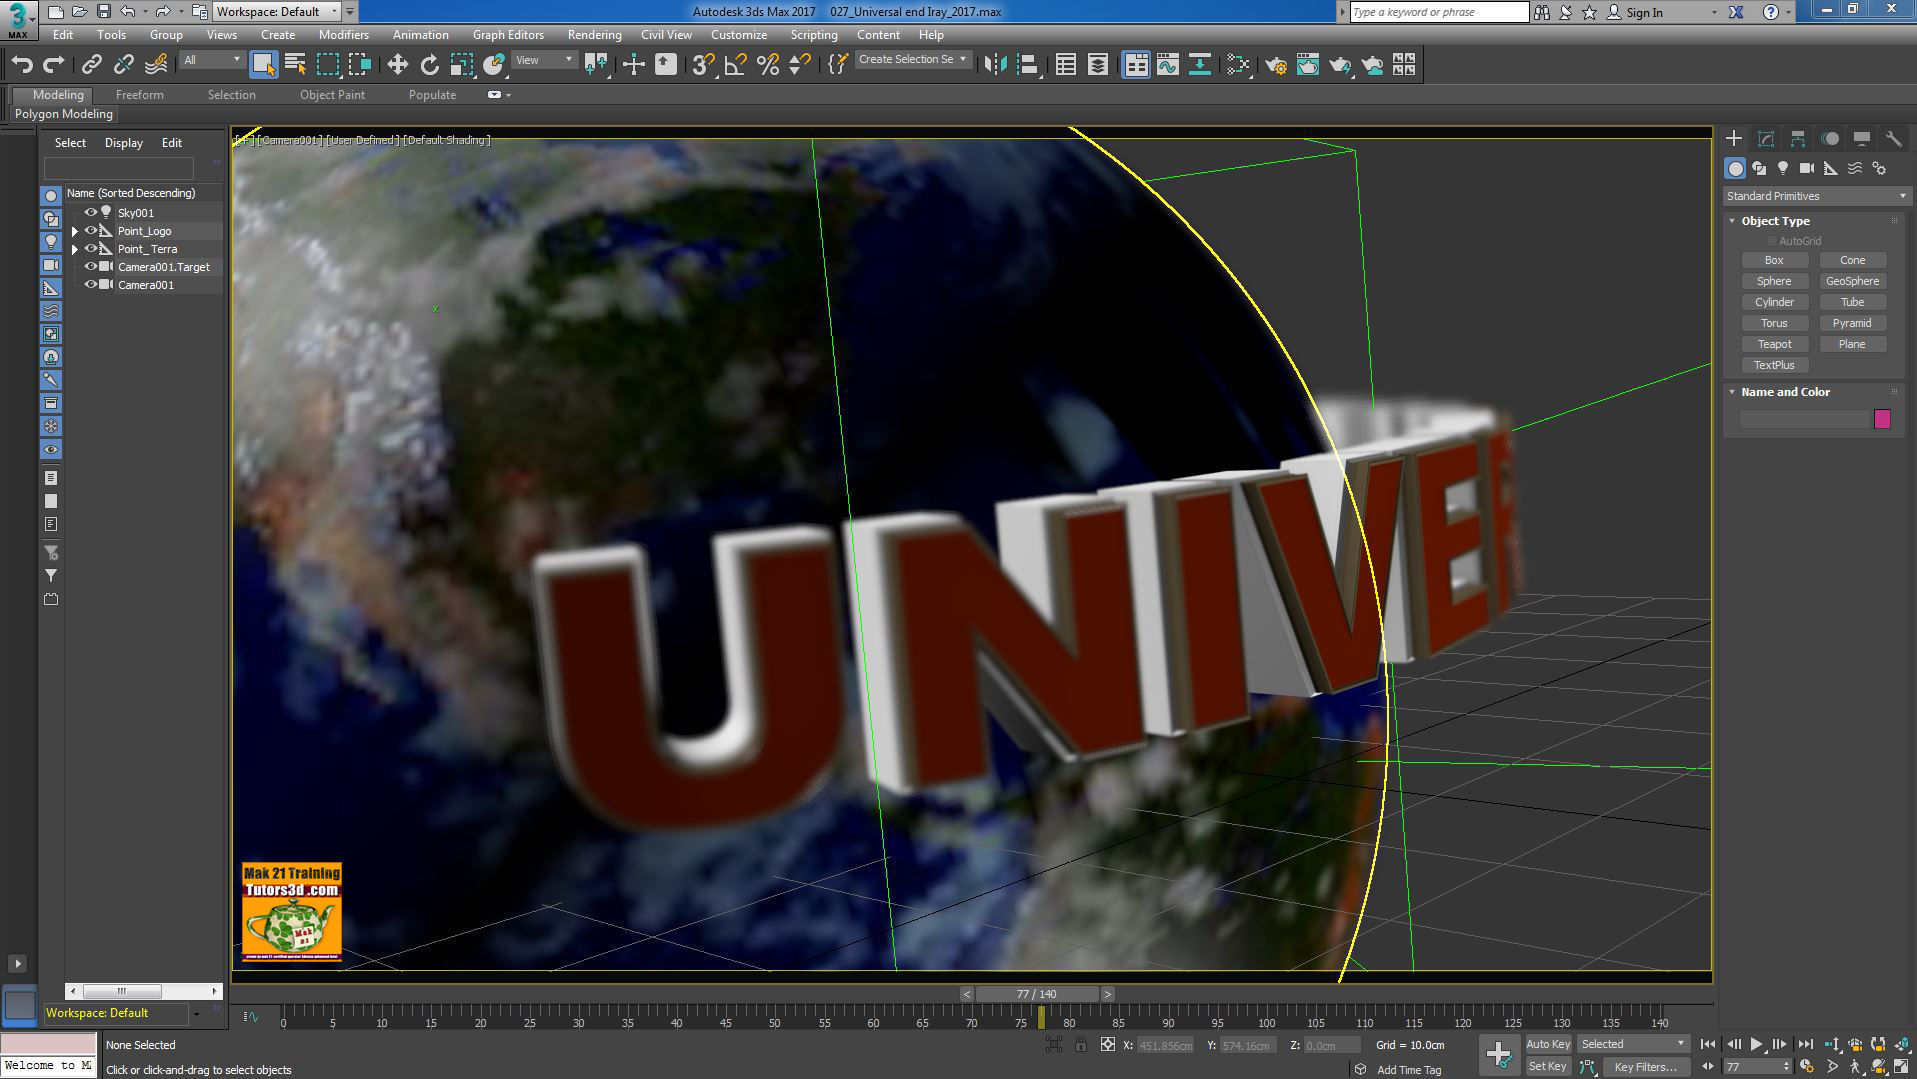Open the Modify command panel
This screenshot has width=1917, height=1079.
pos(1766,139)
